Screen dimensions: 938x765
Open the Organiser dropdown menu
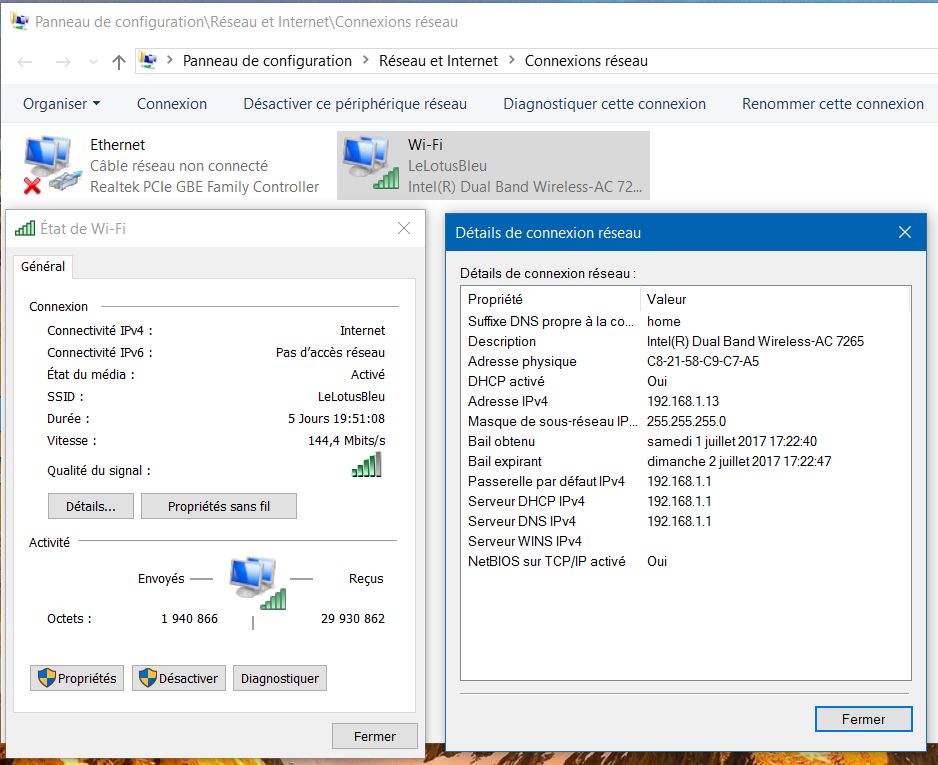click(61, 104)
